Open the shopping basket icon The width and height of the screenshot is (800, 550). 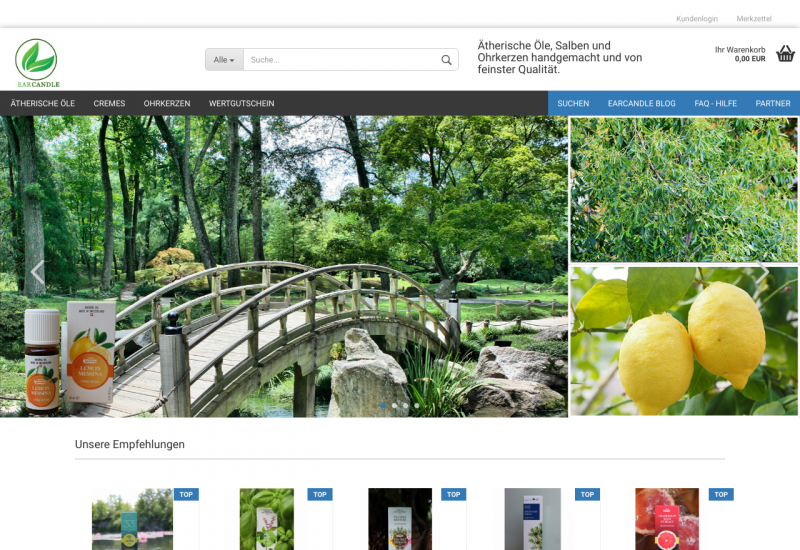pos(785,54)
